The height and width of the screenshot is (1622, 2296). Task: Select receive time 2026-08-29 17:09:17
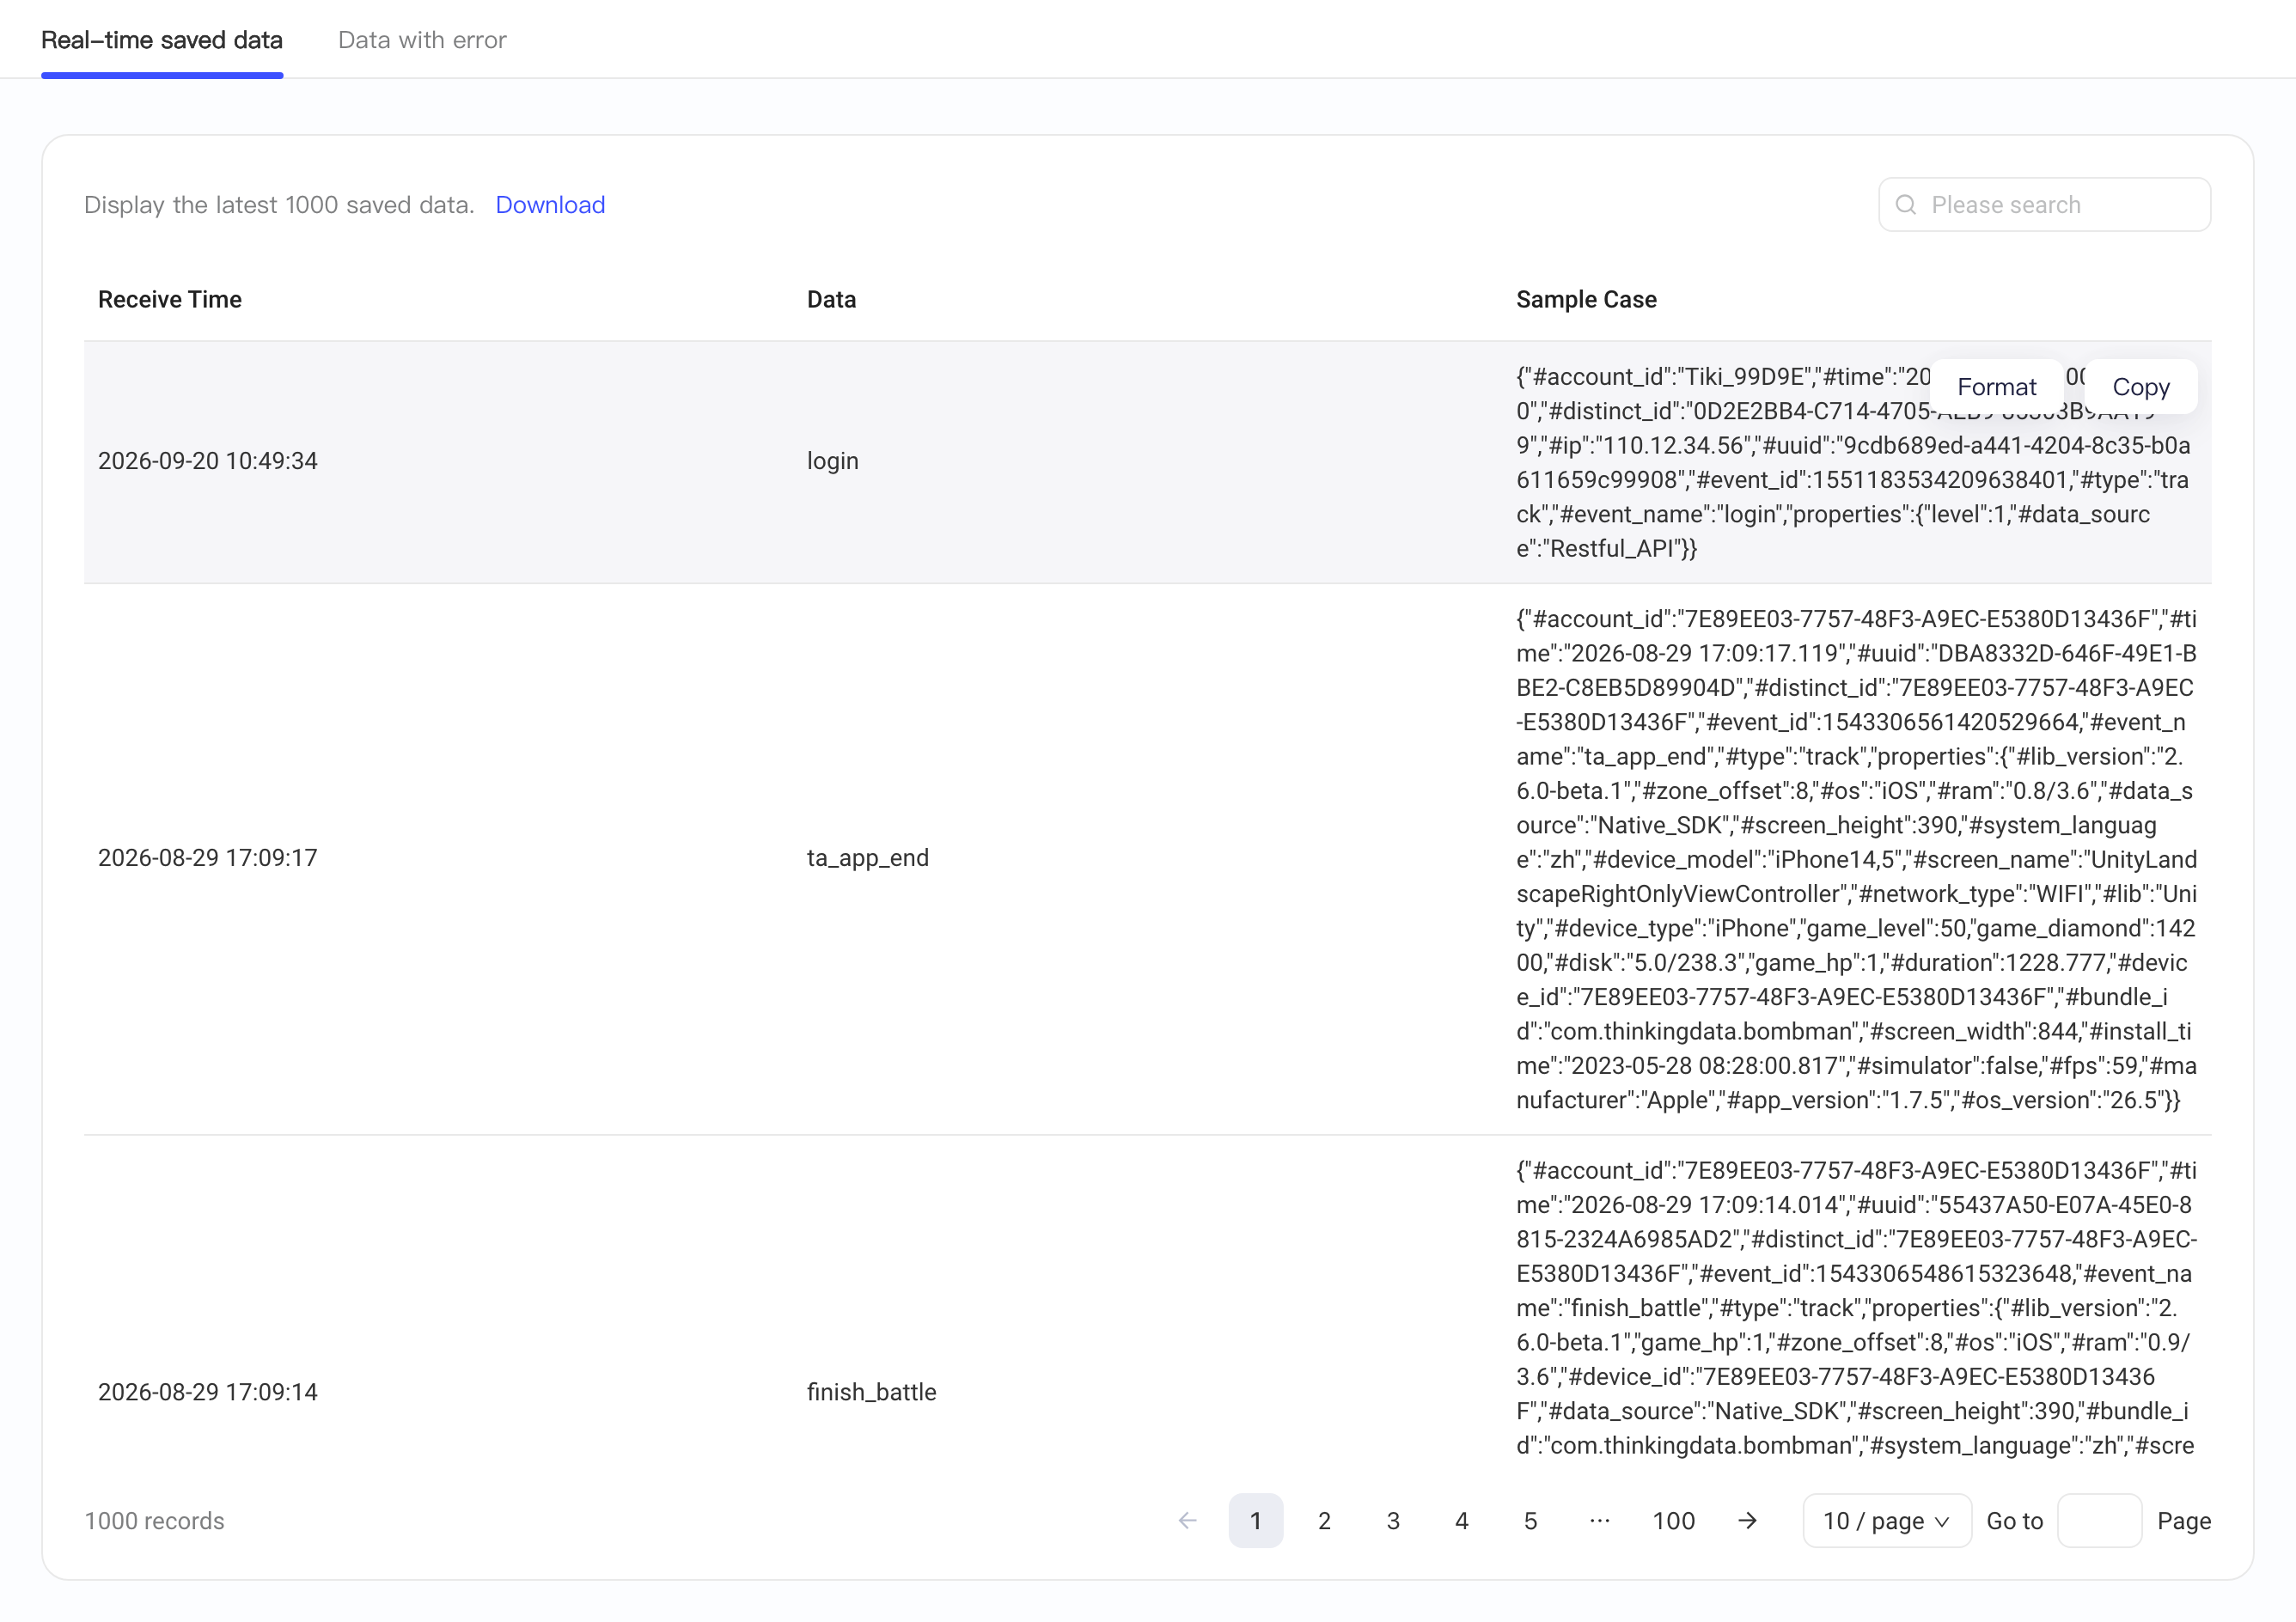pyautogui.click(x=208, y=858)
